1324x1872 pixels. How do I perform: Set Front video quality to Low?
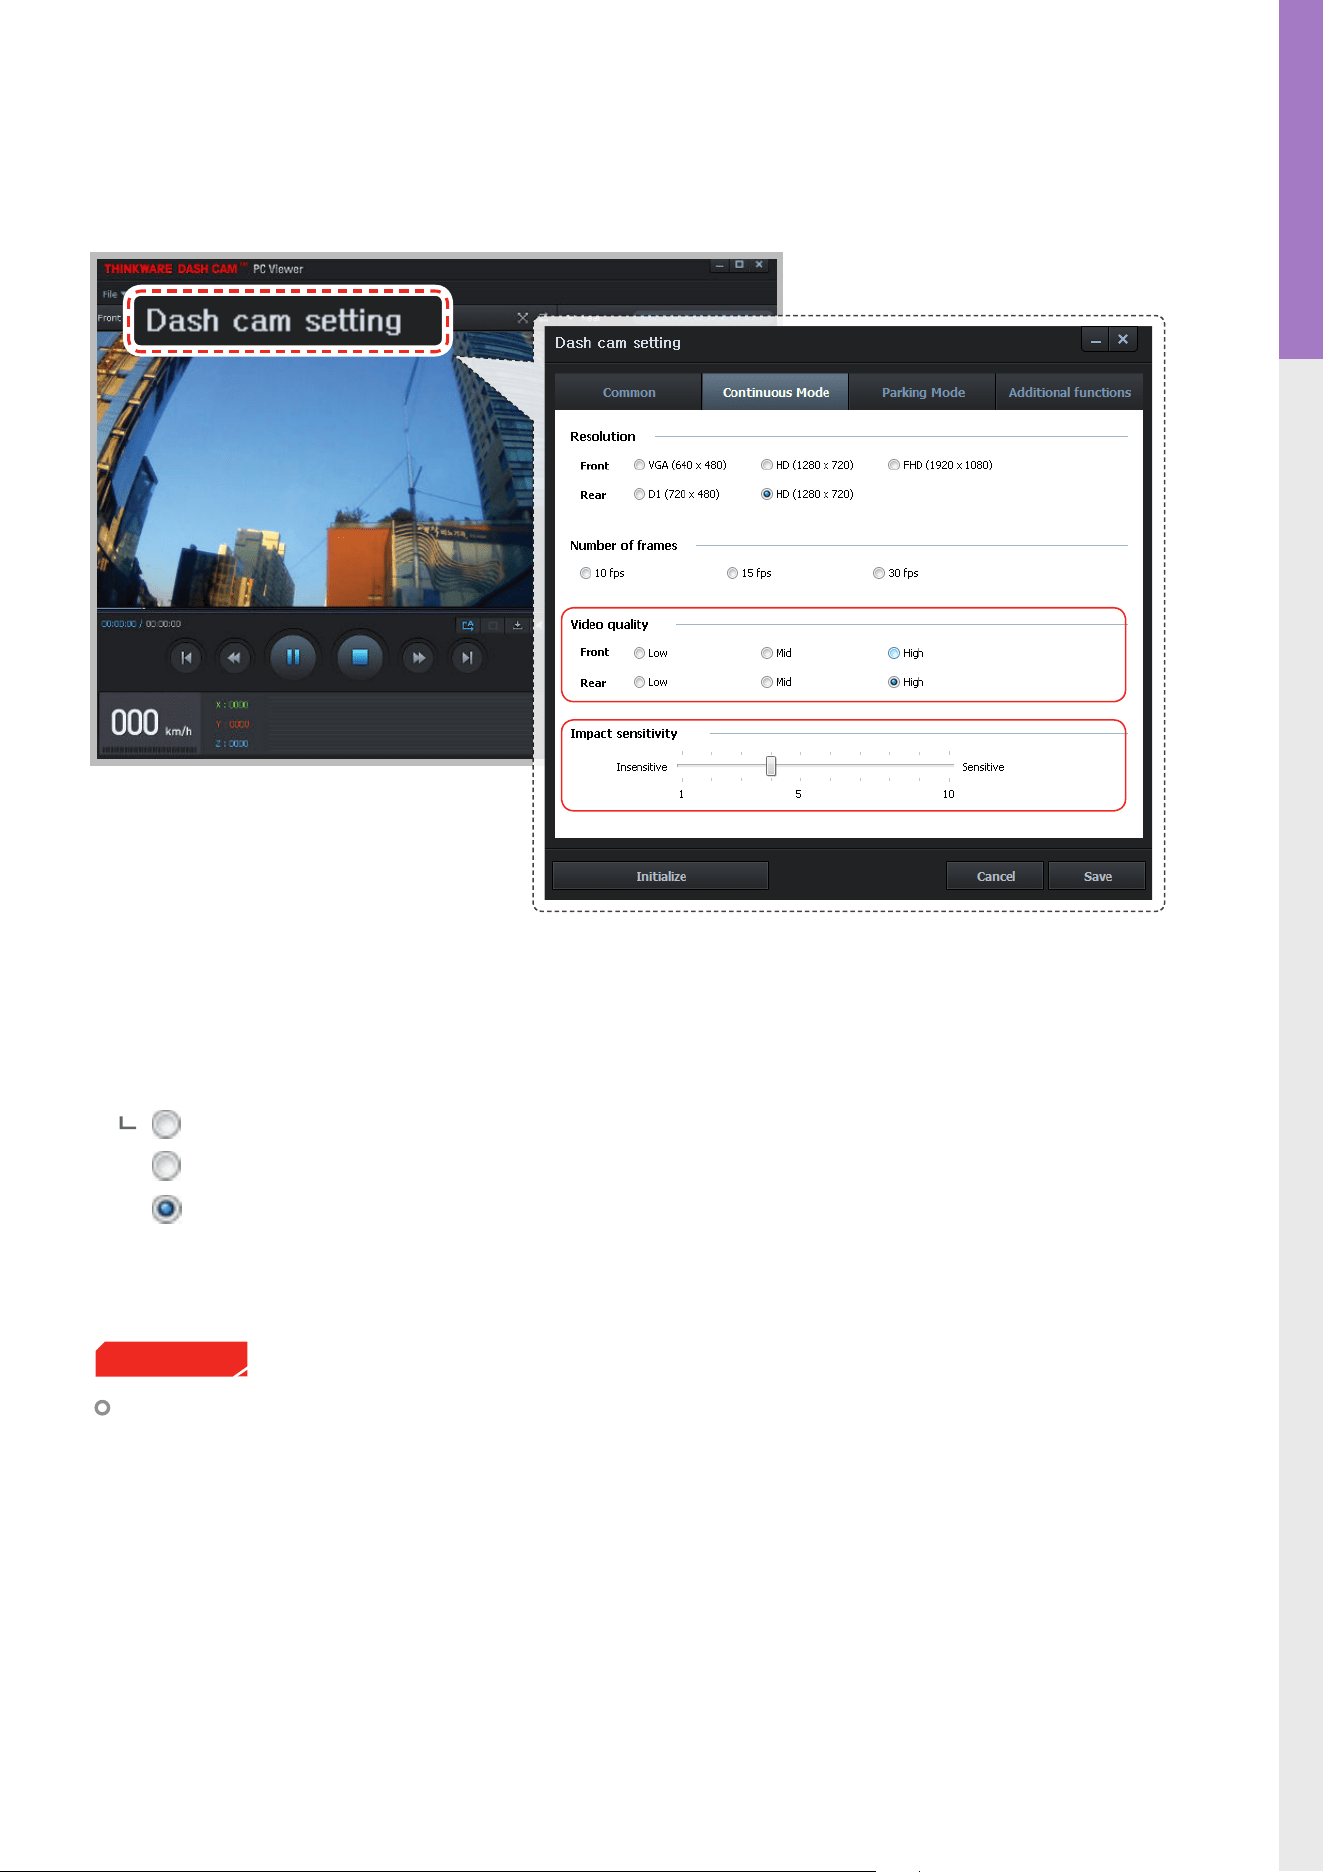coord(639,653)
